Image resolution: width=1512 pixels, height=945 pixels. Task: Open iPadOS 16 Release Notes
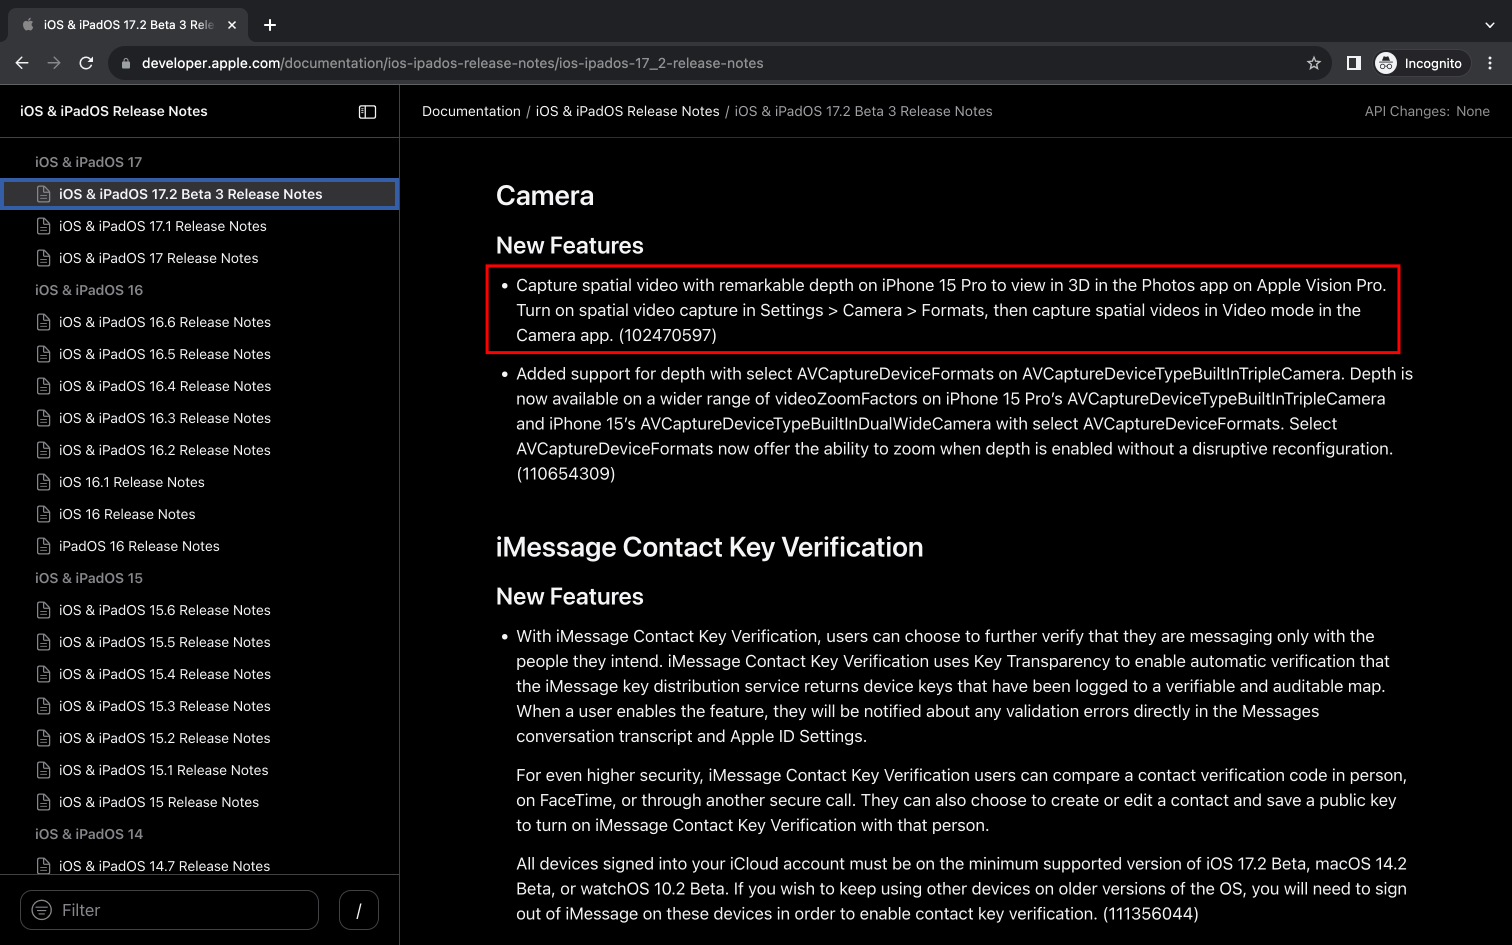click(x=139, y=546)
